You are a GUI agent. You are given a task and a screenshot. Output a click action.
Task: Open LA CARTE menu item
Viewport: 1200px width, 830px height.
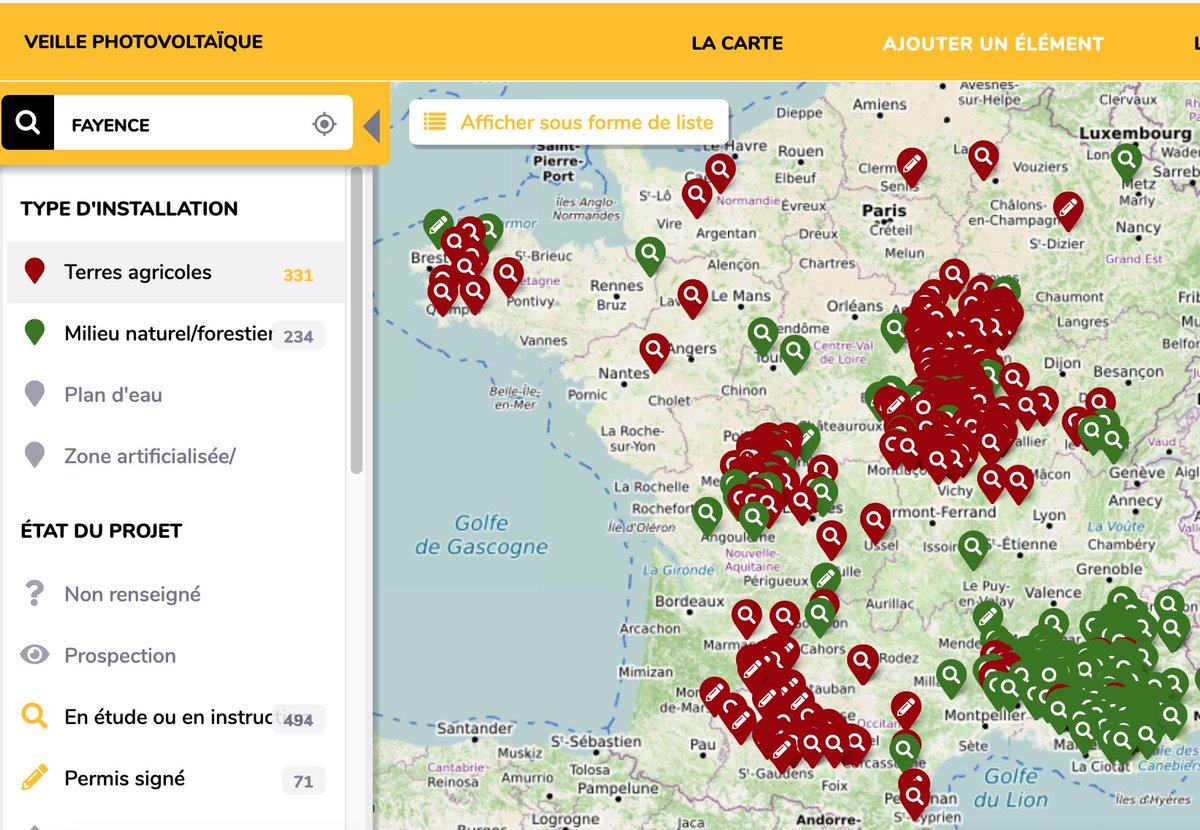(737, 43)
